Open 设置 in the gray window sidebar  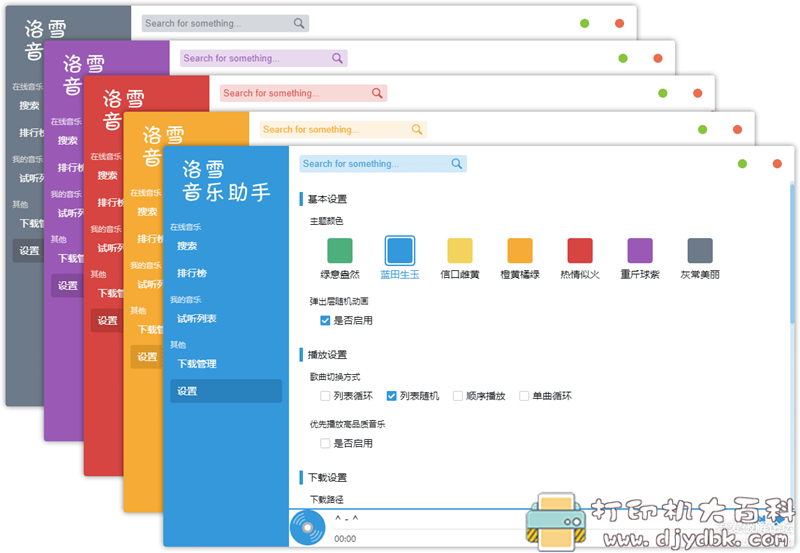29,250
